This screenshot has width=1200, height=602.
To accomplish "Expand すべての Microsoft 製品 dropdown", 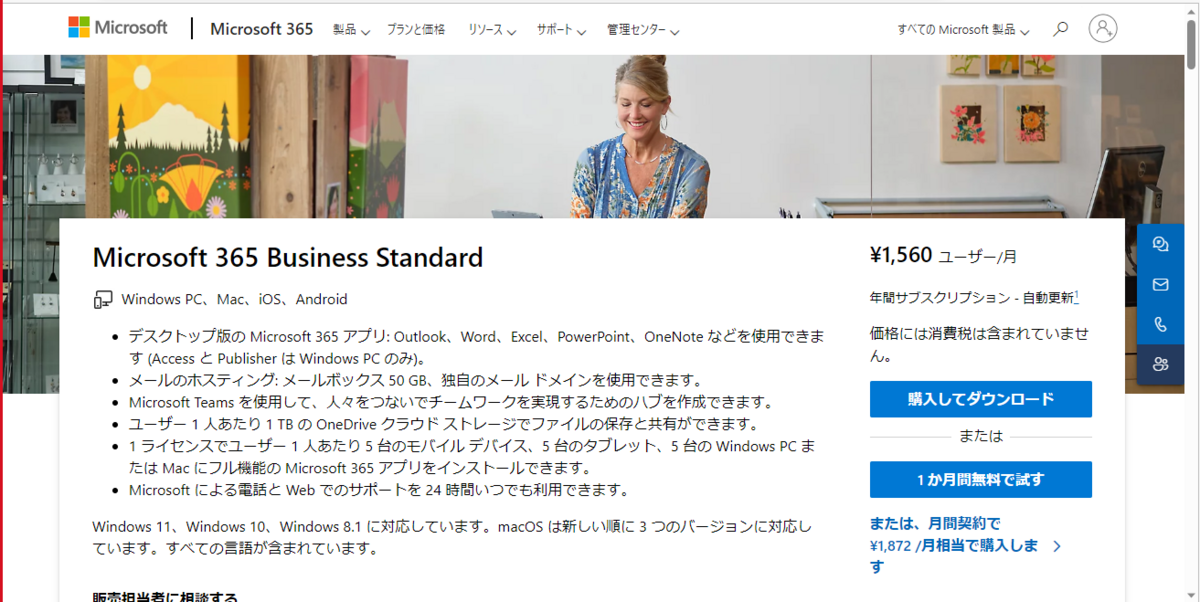I will click(x=963, y=30).
